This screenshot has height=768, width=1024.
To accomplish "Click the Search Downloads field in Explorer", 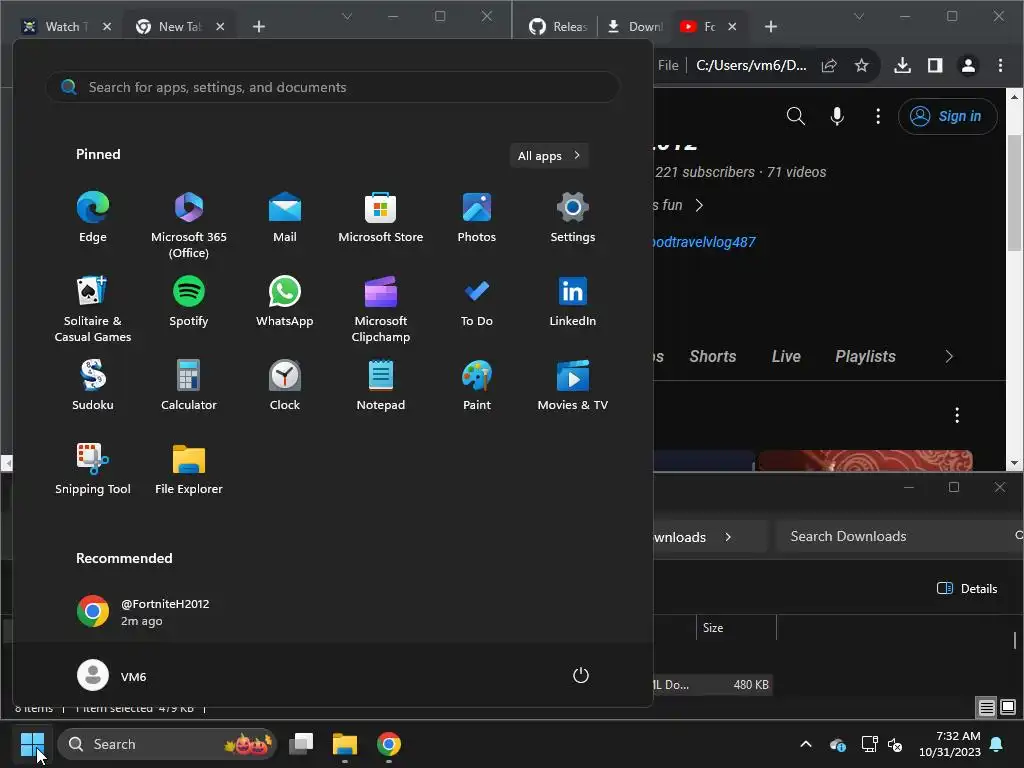I will click(900, 536).
